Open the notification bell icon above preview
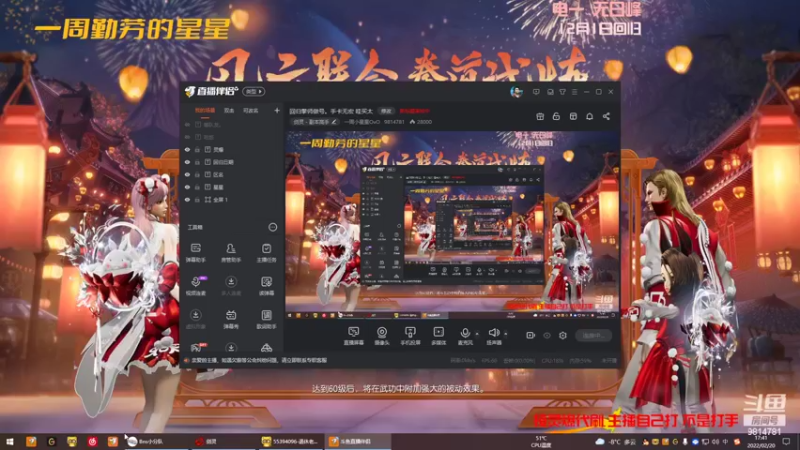The image size is (800, 450). pos(589,116)
